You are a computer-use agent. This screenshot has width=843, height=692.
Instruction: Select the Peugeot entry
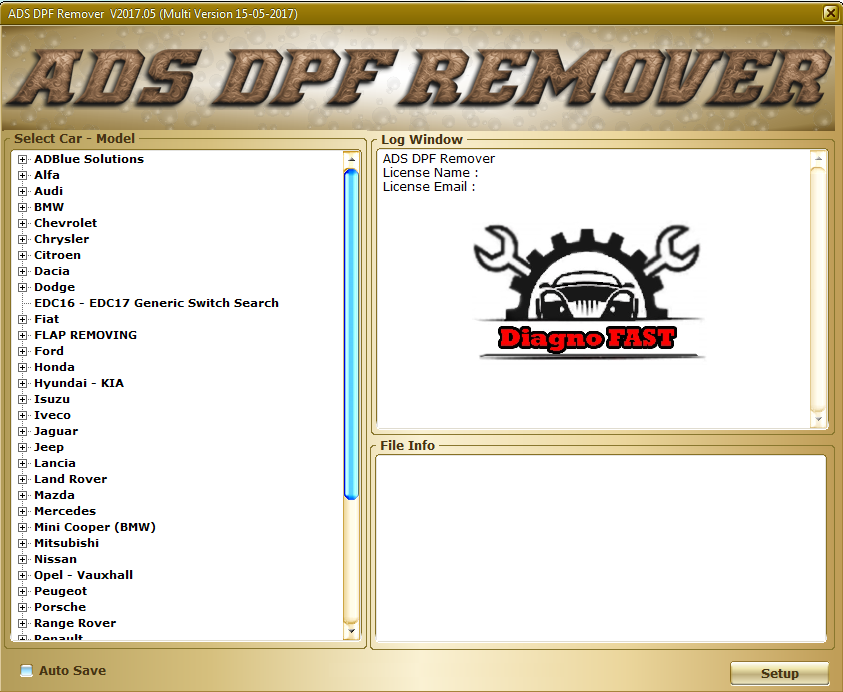pyautogui.click(x=60, y=591)
